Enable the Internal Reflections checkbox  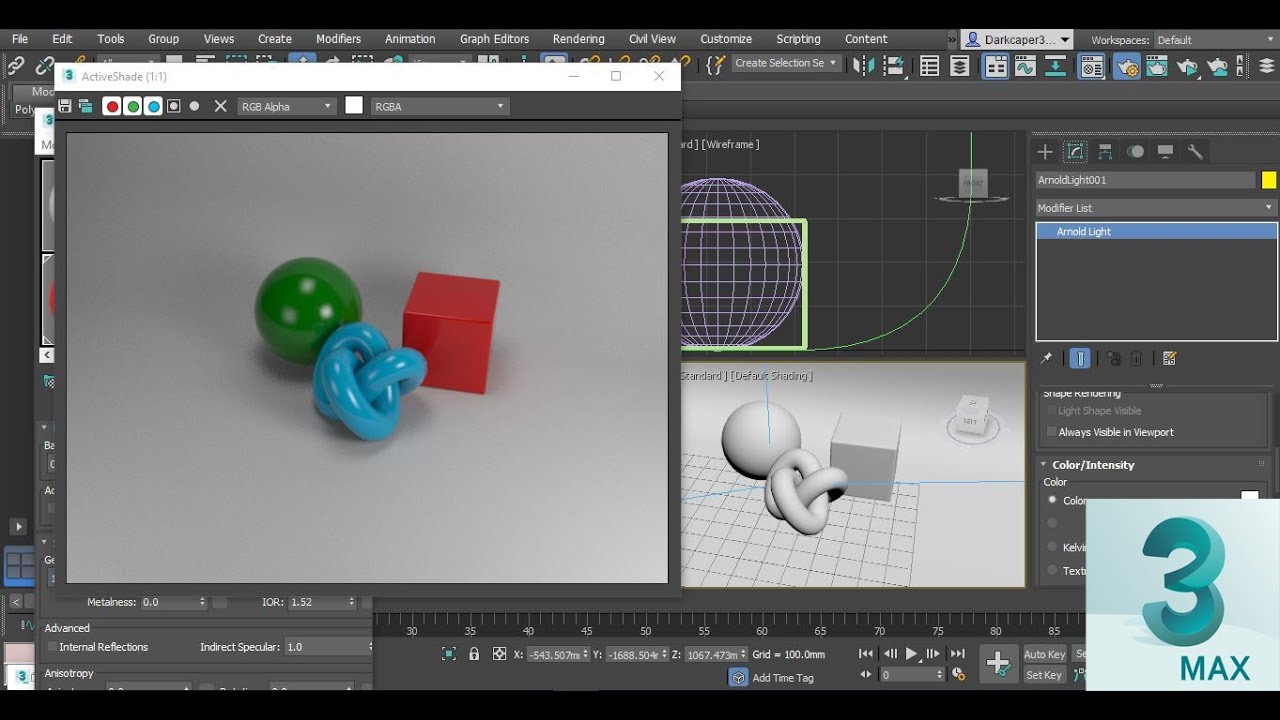pos(51,647)
